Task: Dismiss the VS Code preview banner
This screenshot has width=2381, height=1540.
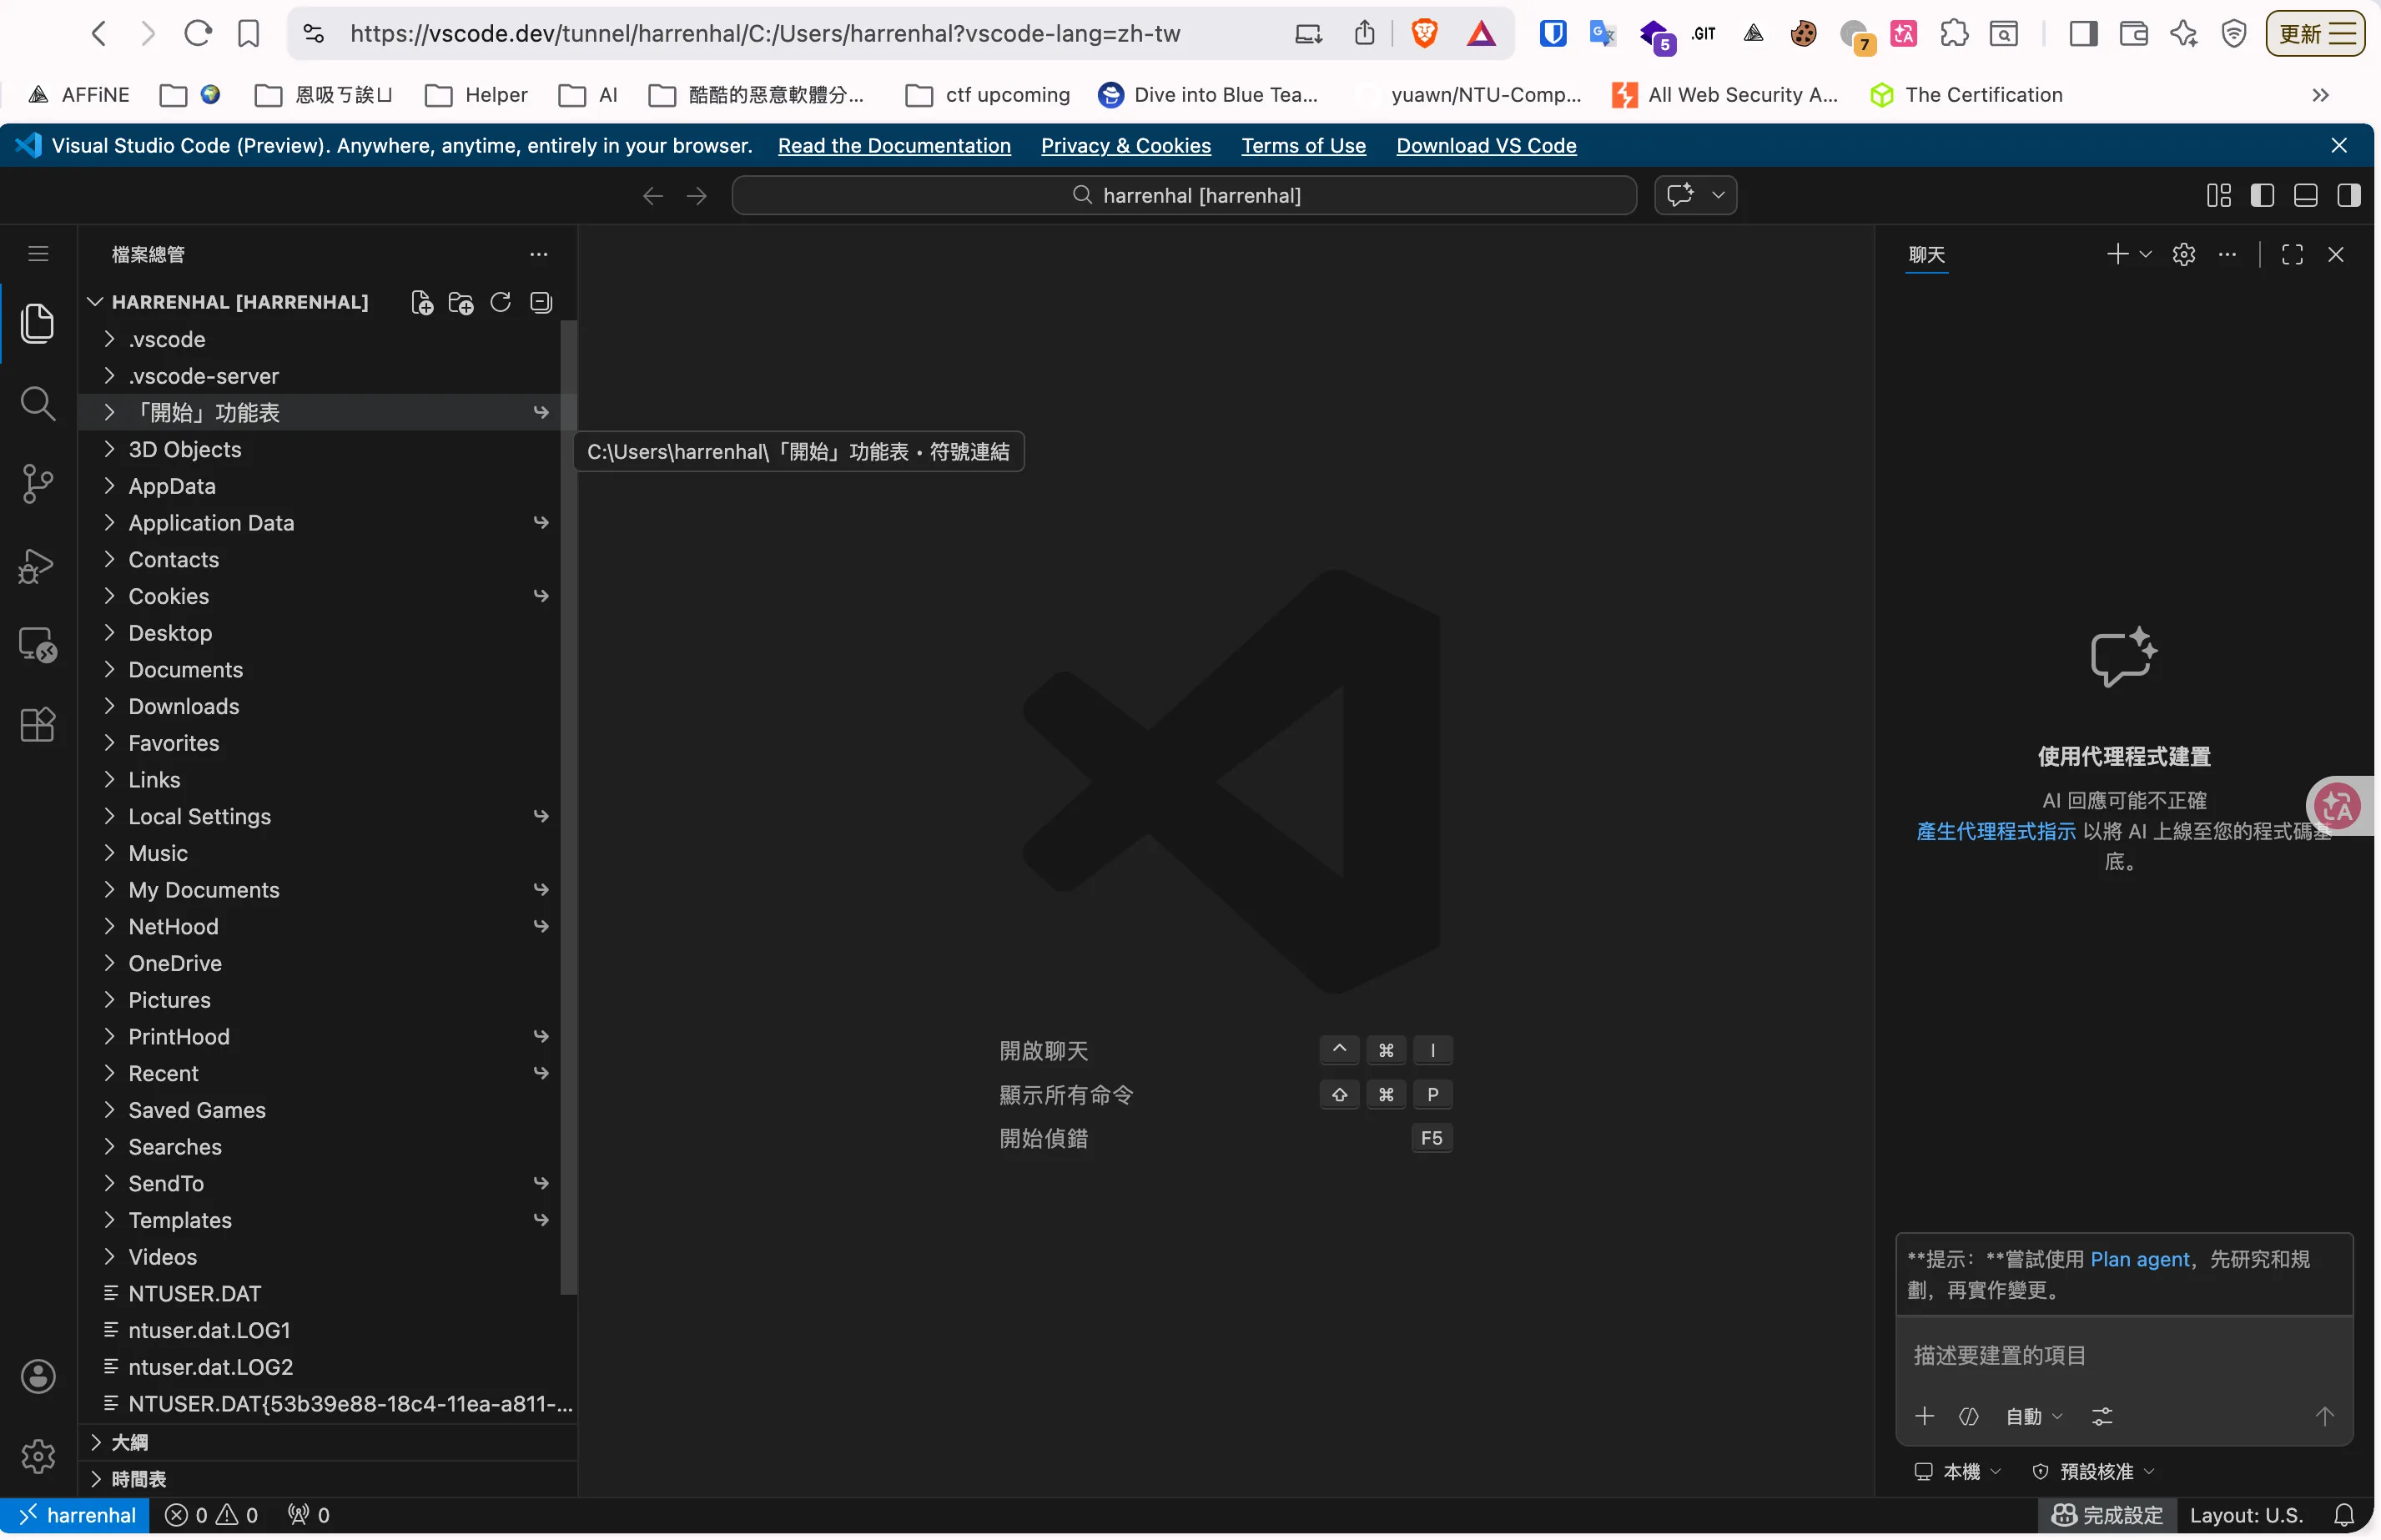Action: click(x=2338, y=146)
